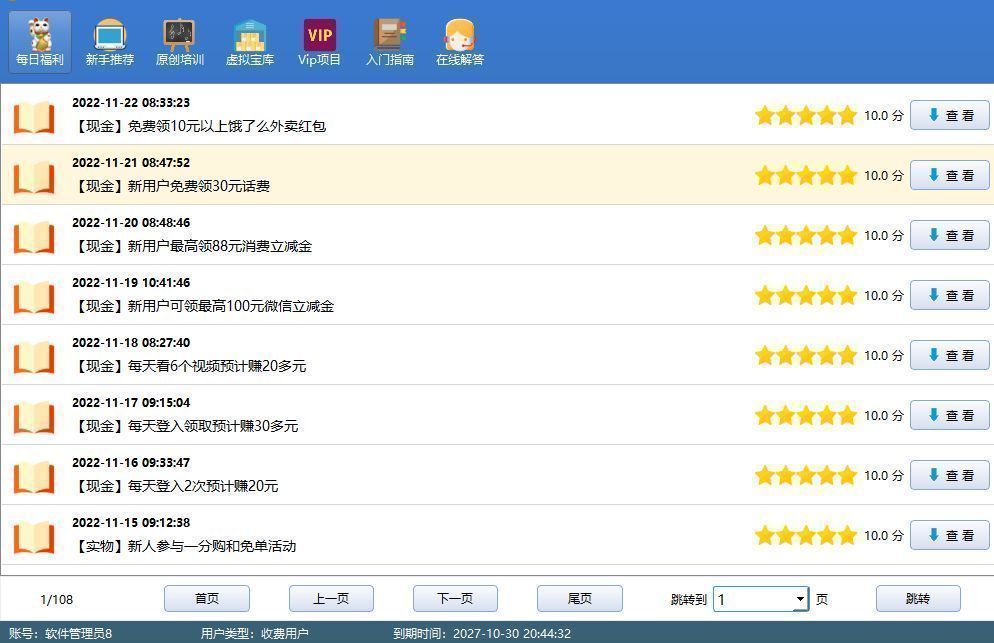Click 查看 for the 88元消费立减金 entry
The width and height of the screenshot is (994, 643).
(948, 235)
